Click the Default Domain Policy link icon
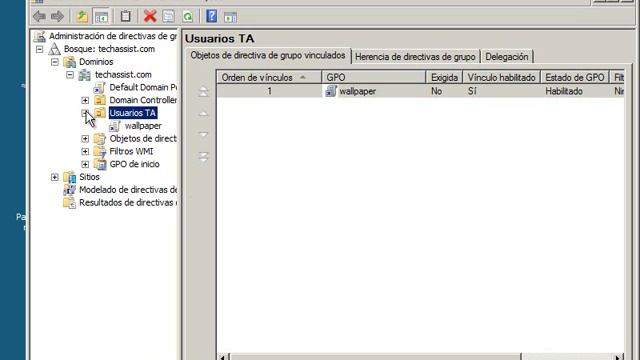This screenshot has height=360, width=640. 100,87
